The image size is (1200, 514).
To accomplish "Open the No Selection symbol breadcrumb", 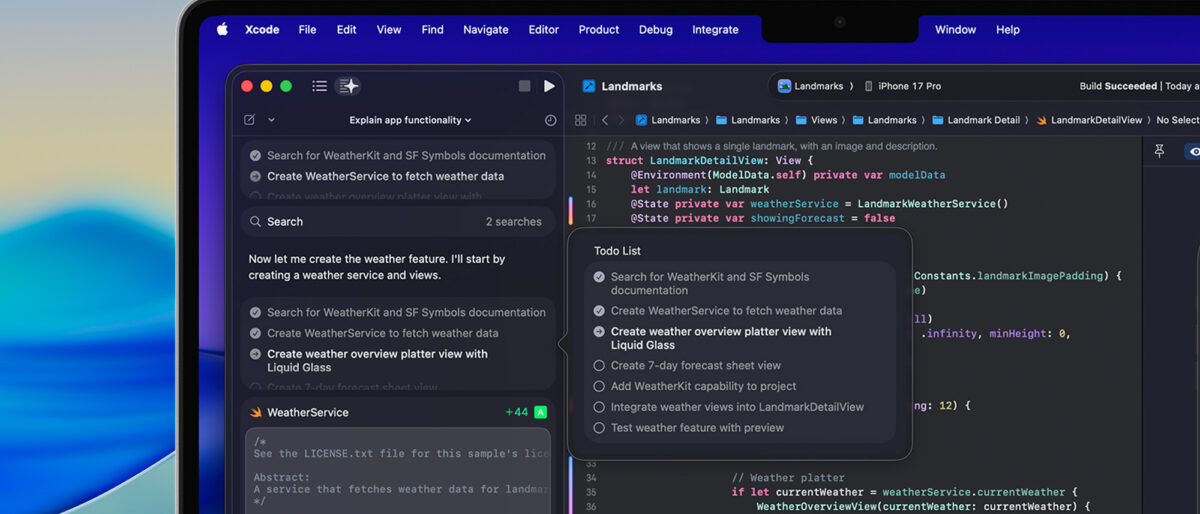I will [1178, 120].
